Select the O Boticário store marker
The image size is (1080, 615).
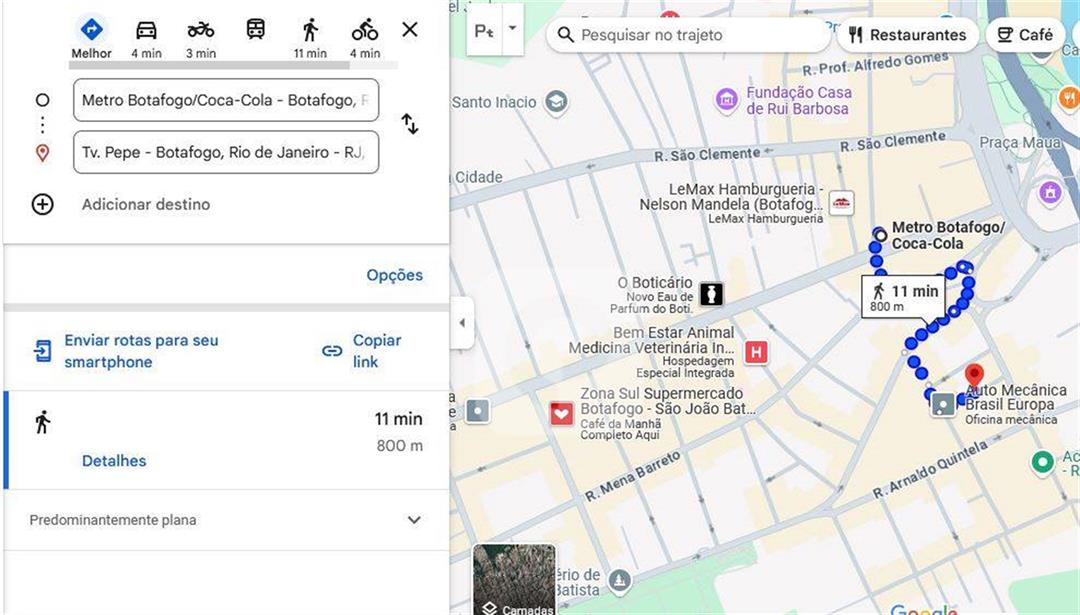pos(712,294)
